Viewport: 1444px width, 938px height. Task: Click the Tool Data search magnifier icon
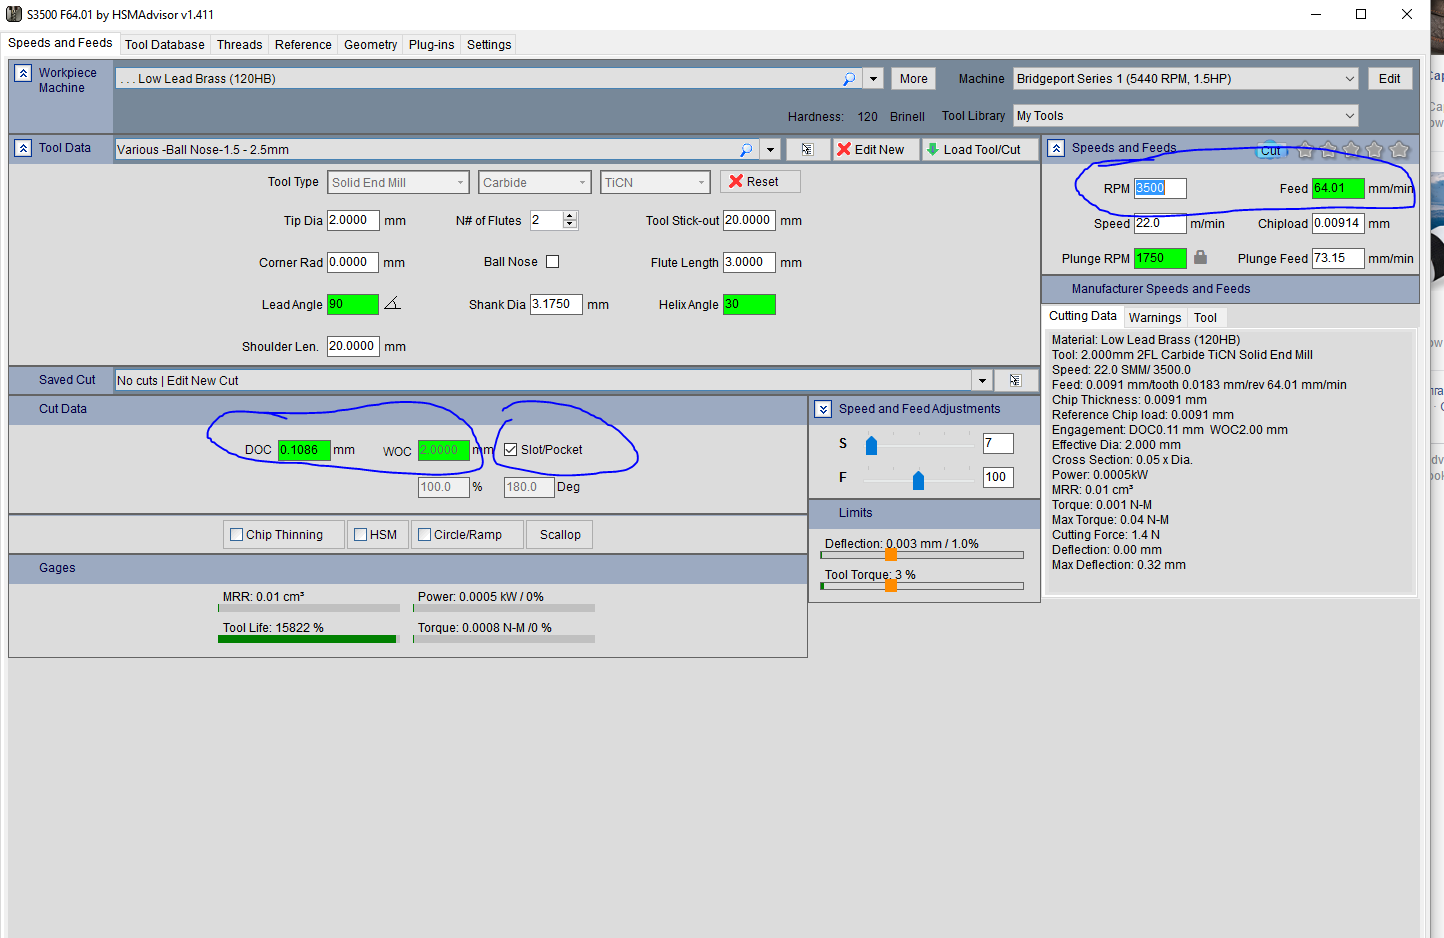click(745, 150)
